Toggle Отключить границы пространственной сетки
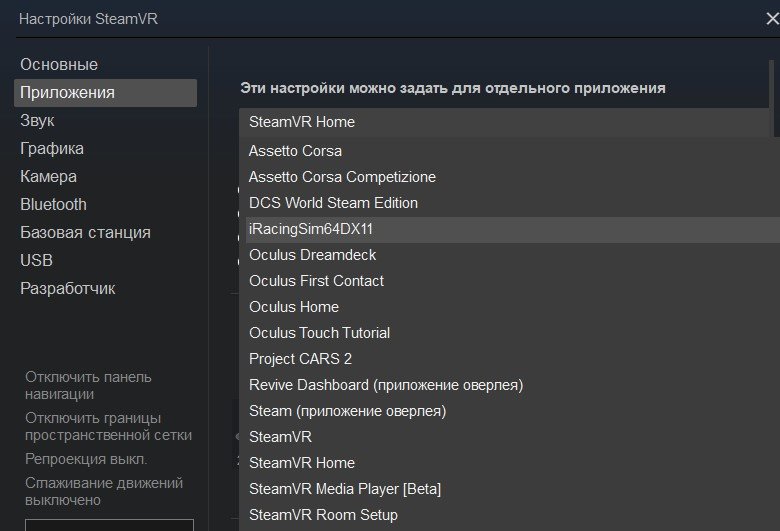Image resolution: width=780 pixels, height=531 pixels. coord(108,427)
